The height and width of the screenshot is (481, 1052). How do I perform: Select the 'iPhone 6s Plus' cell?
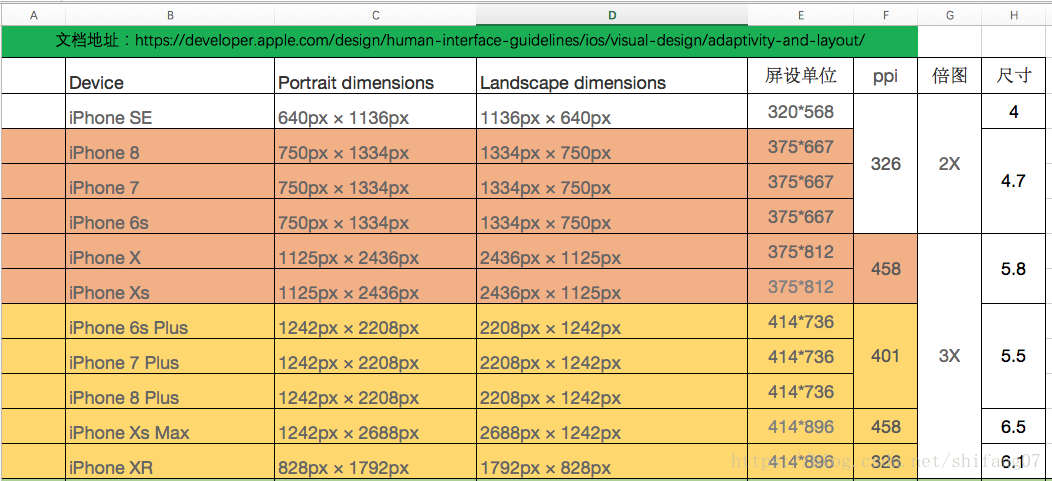pos(170,321)
